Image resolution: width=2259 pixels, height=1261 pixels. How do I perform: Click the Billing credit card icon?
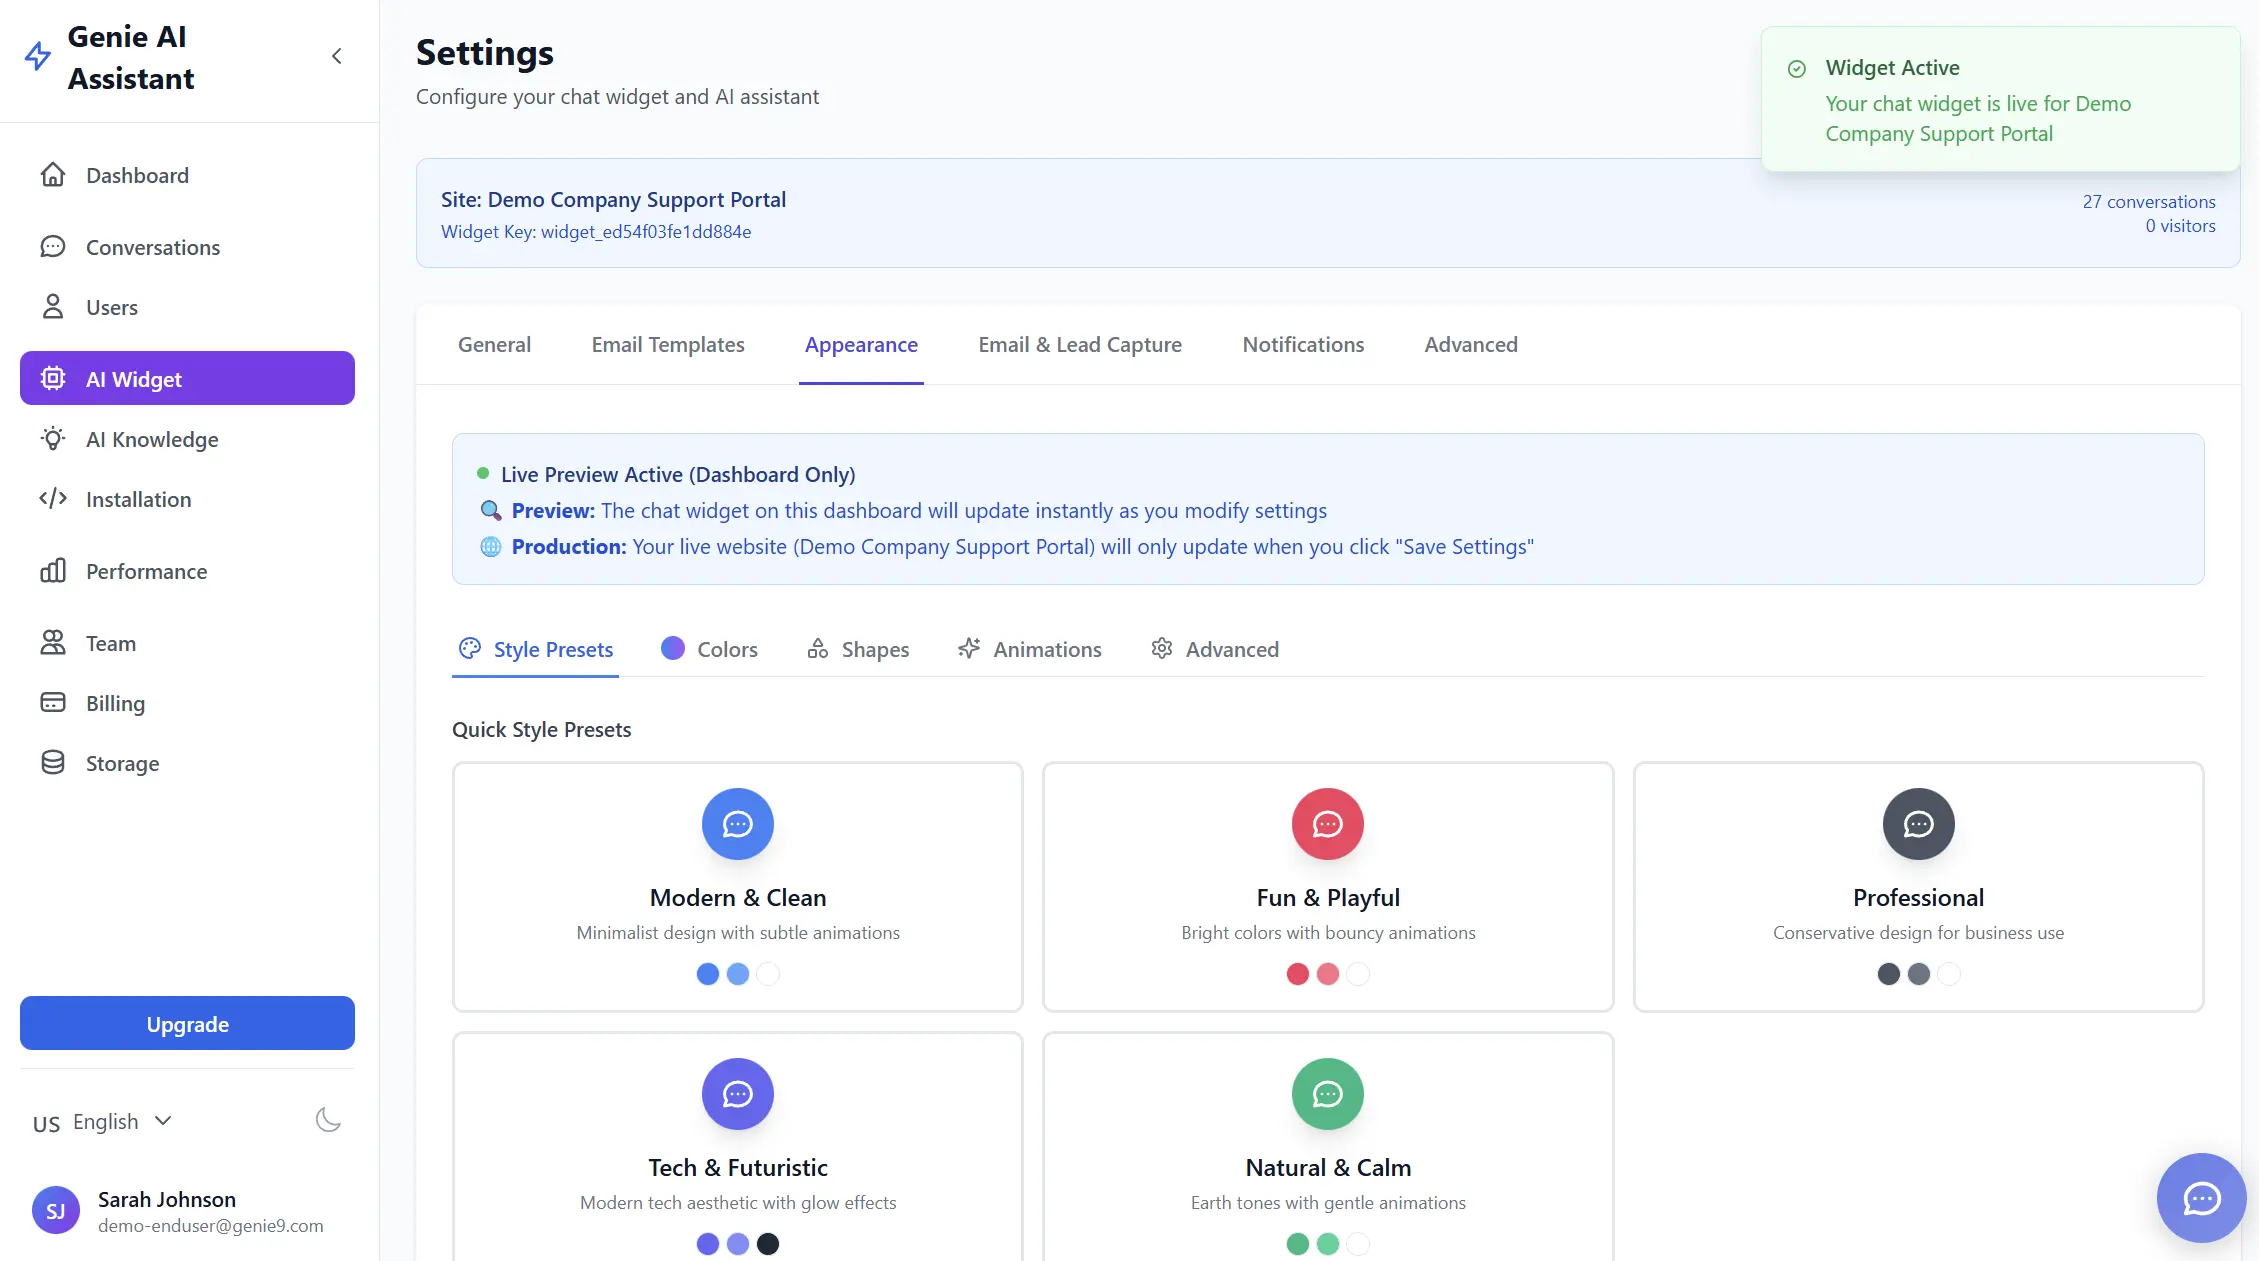53,702
